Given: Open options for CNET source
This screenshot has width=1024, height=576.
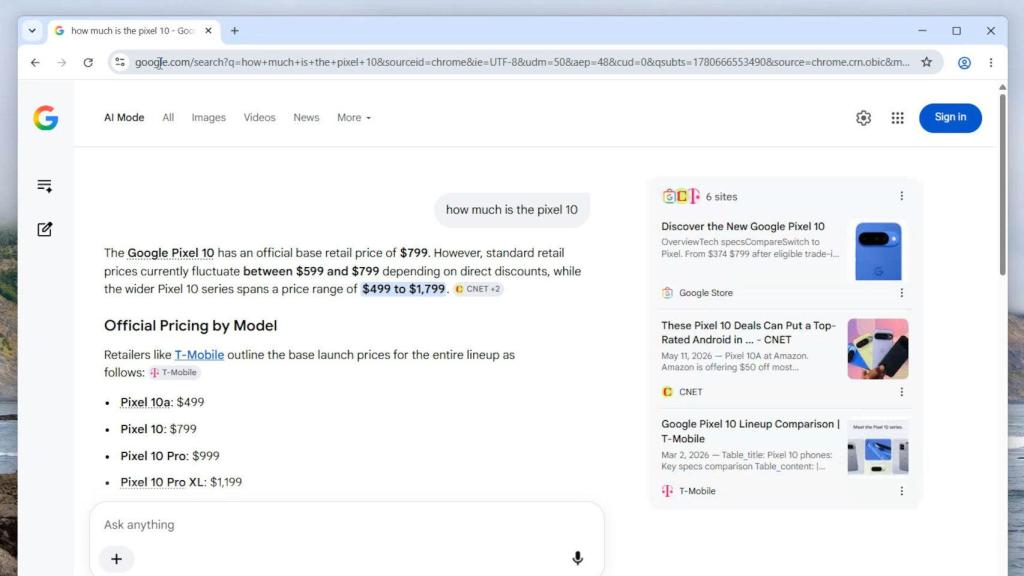Looking at the screenshot, I should tap(901, 392).
